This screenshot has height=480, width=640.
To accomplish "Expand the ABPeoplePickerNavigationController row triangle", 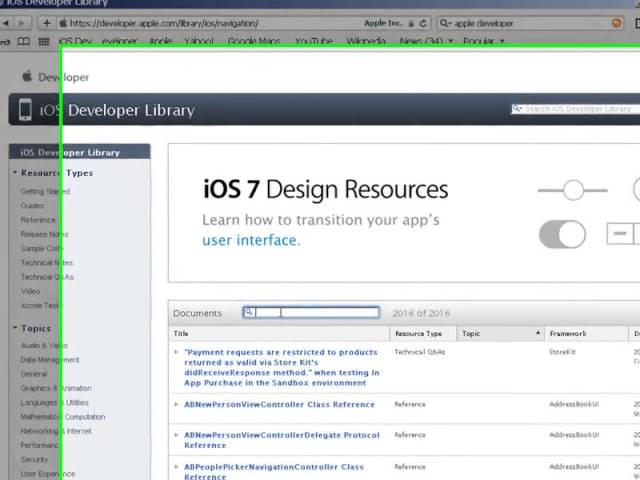I will pyautogui.click(x=176, y=466).
